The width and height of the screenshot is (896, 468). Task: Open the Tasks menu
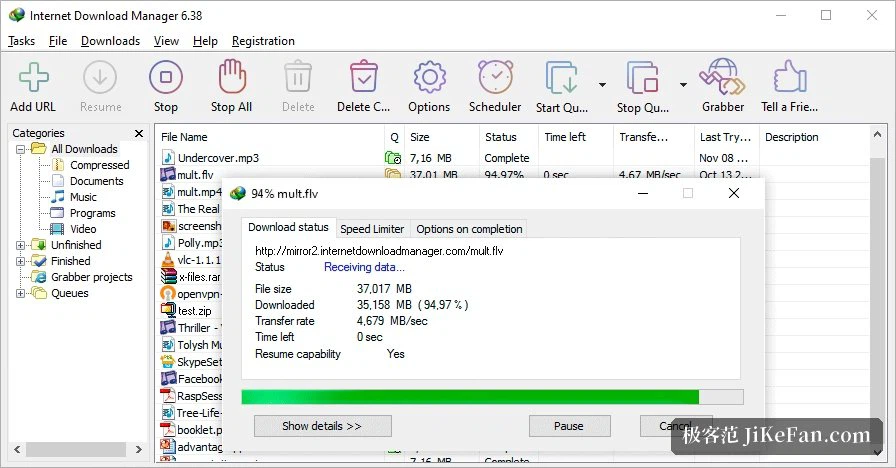pos(22,41)
